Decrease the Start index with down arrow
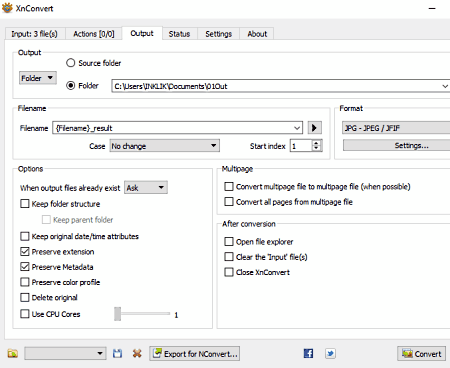 pyautogui.click(x=317, y=149)
